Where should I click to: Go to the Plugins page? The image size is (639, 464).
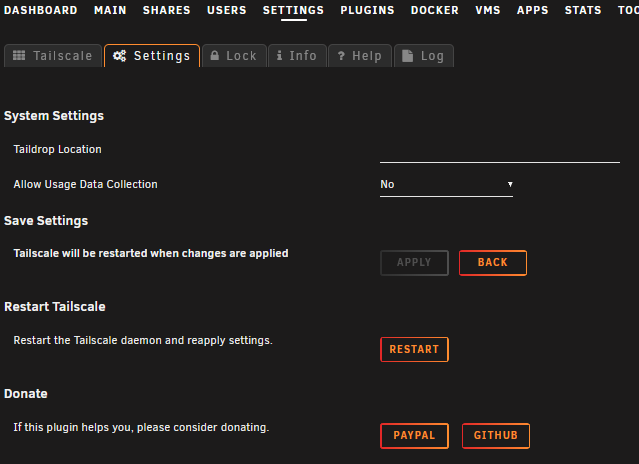[x=367, y=10]
